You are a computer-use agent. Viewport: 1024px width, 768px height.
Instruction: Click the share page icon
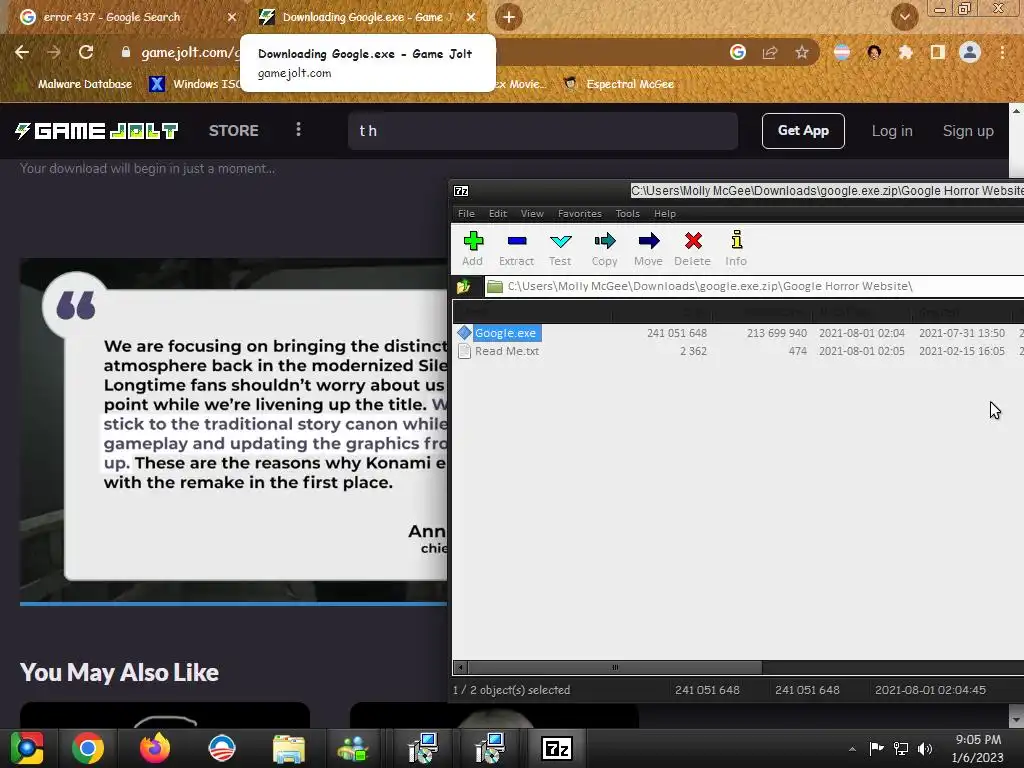[x=770, y=52]
